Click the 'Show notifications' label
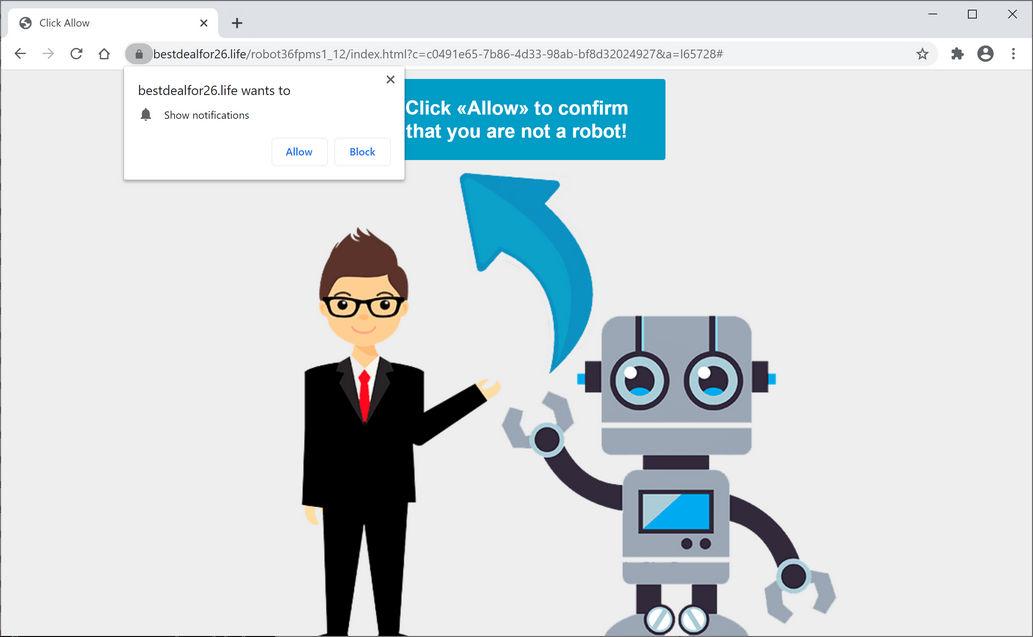 pos(206,115)
